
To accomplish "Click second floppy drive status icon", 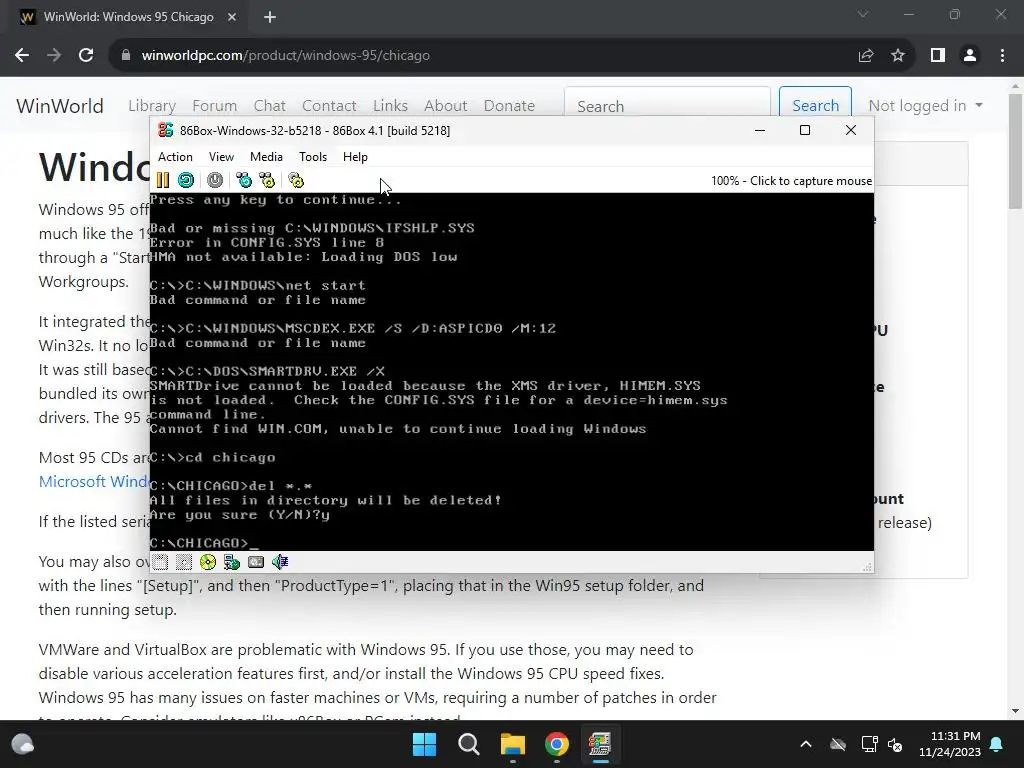I will pos(184,562).
